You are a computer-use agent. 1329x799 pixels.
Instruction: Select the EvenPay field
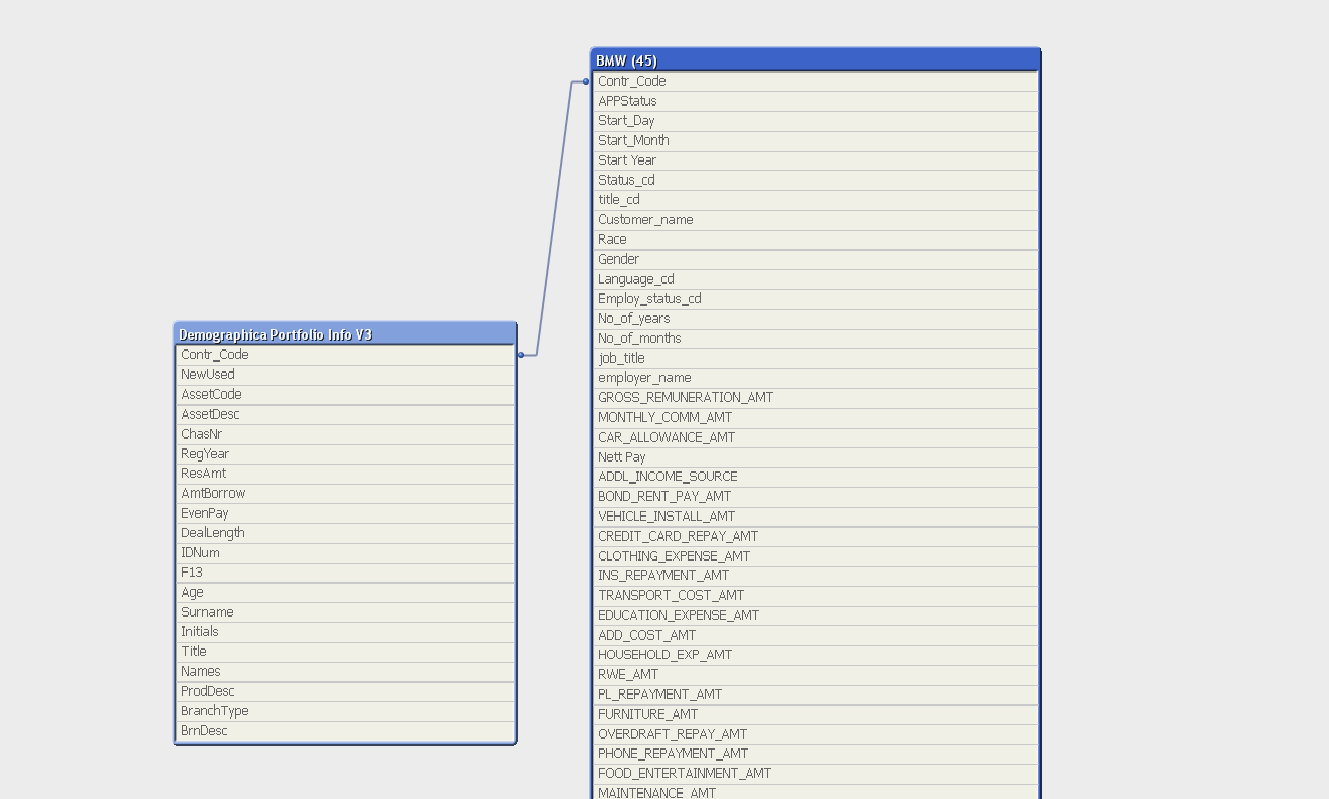[x=346, y=514]
